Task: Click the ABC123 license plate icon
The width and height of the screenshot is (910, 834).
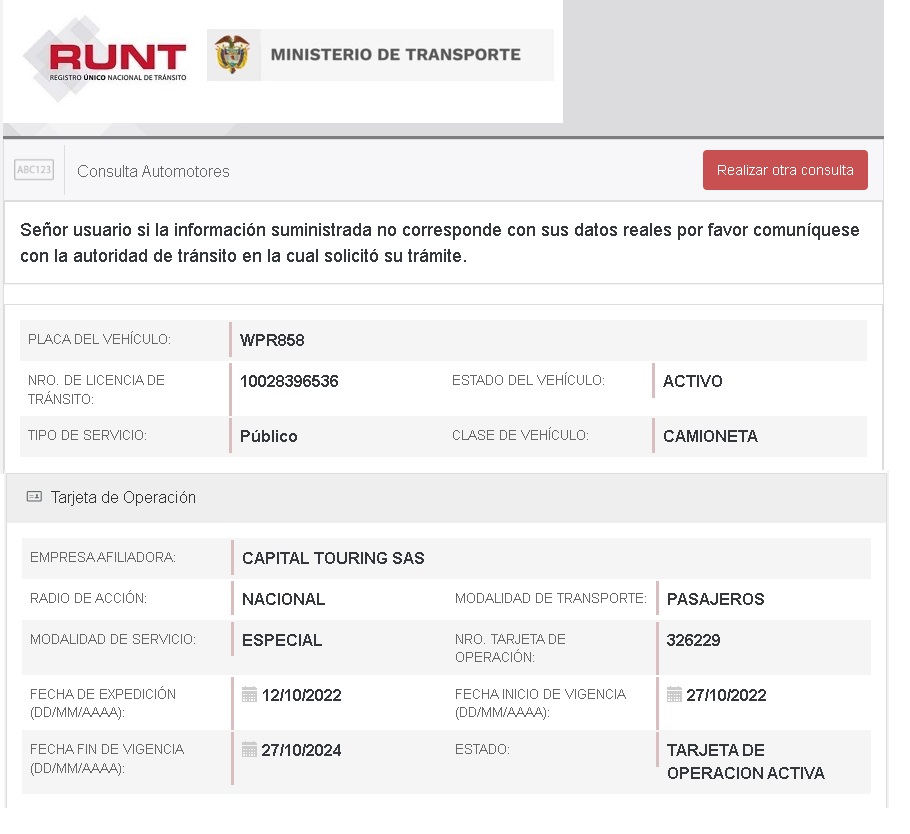Action: [34, 170]
